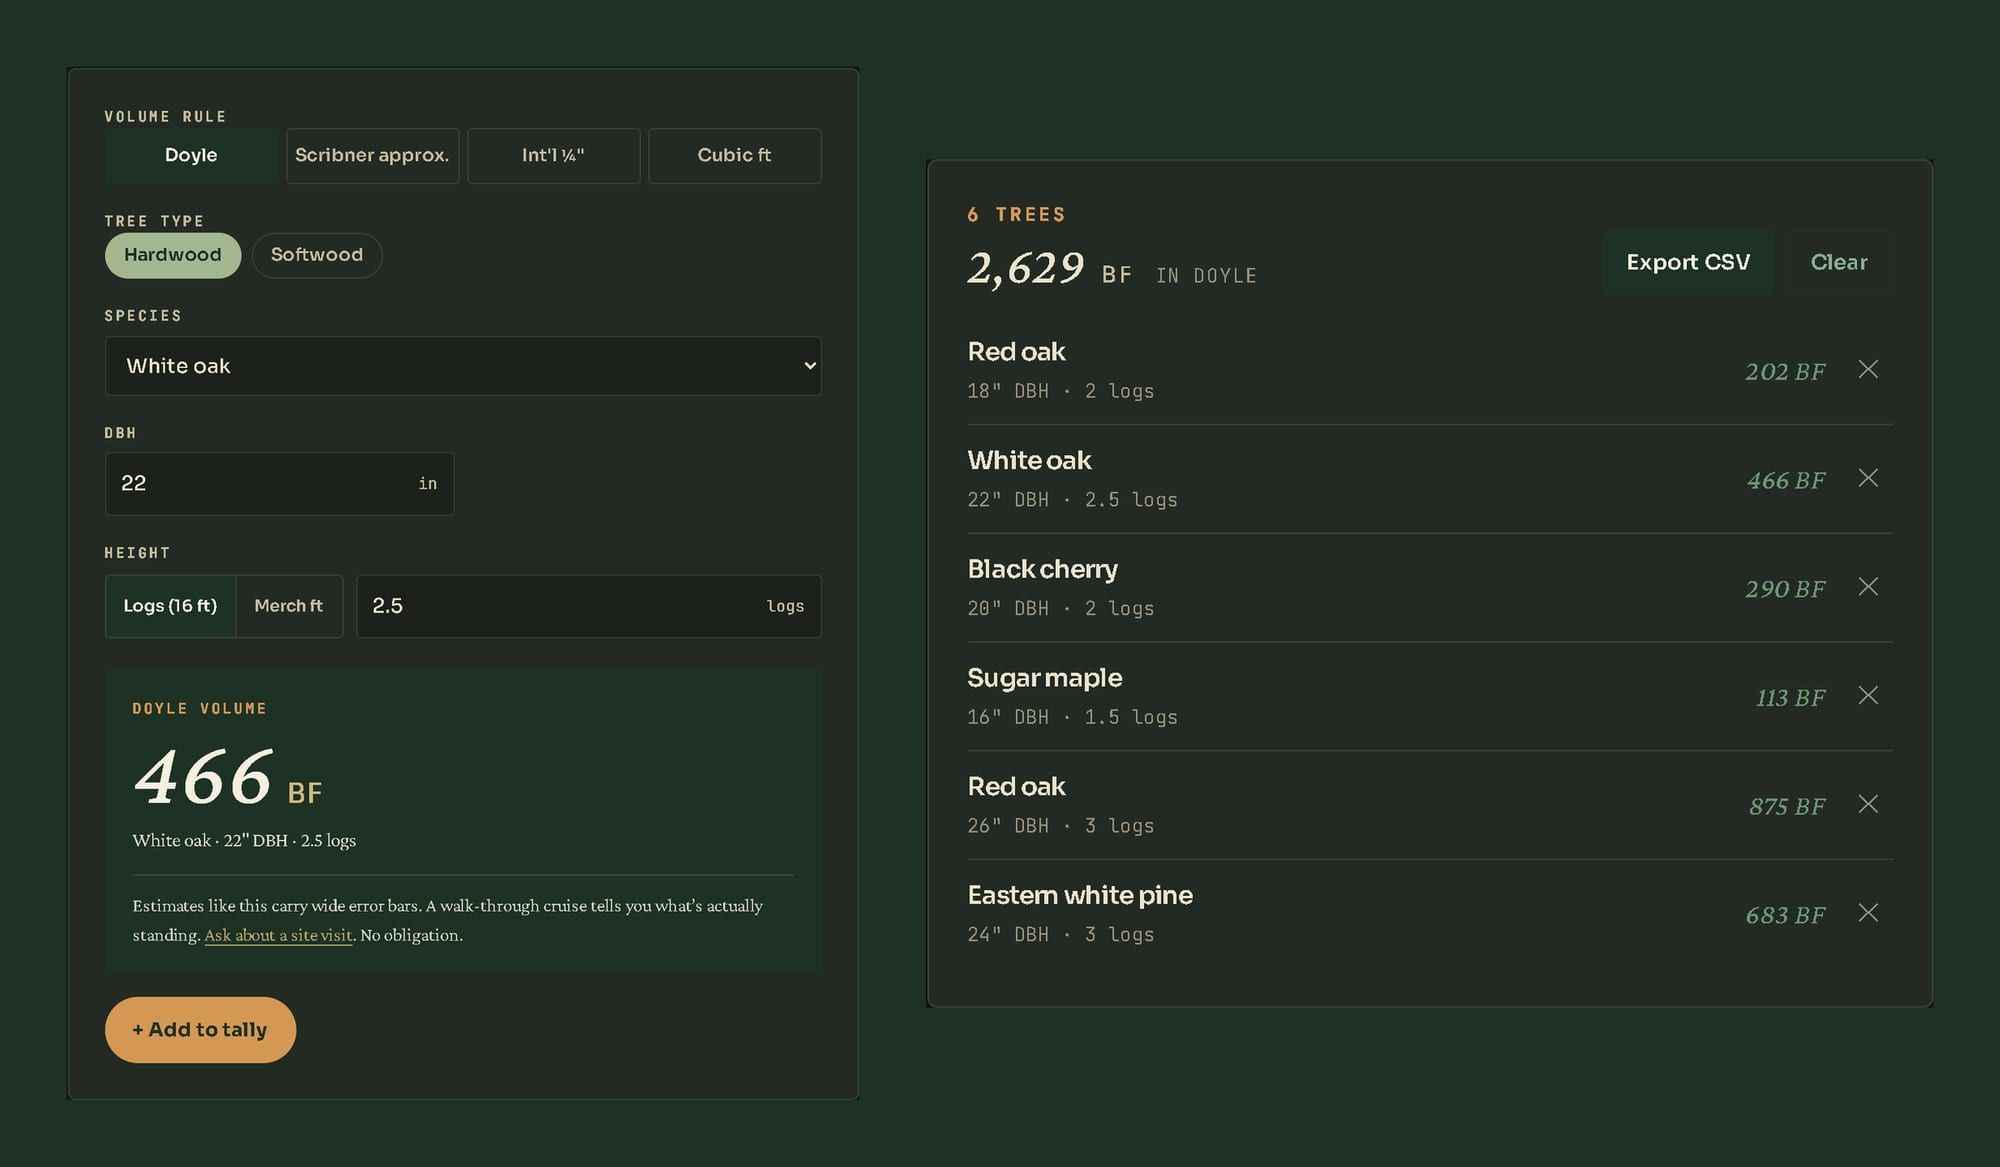Click Add to tally button
The width and height of the screenshot is (2000, 1167).
point(200,1030)
